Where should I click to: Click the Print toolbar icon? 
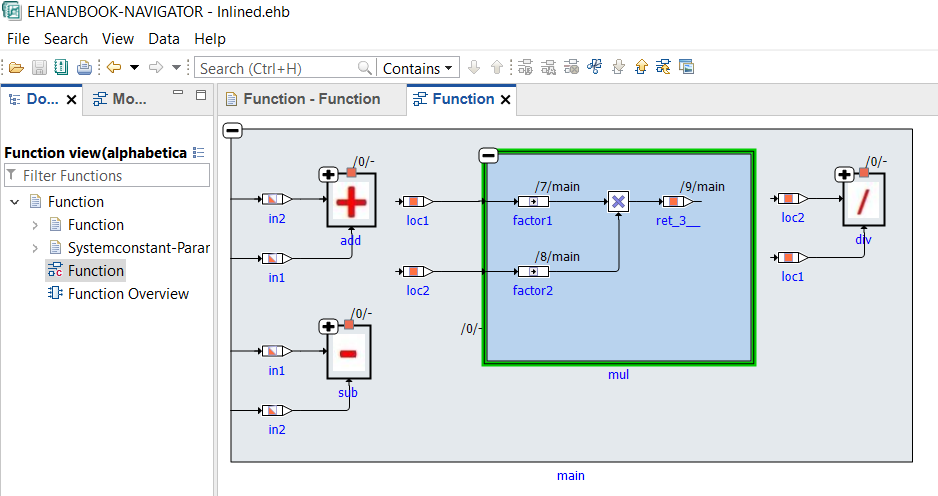point(84,68)
